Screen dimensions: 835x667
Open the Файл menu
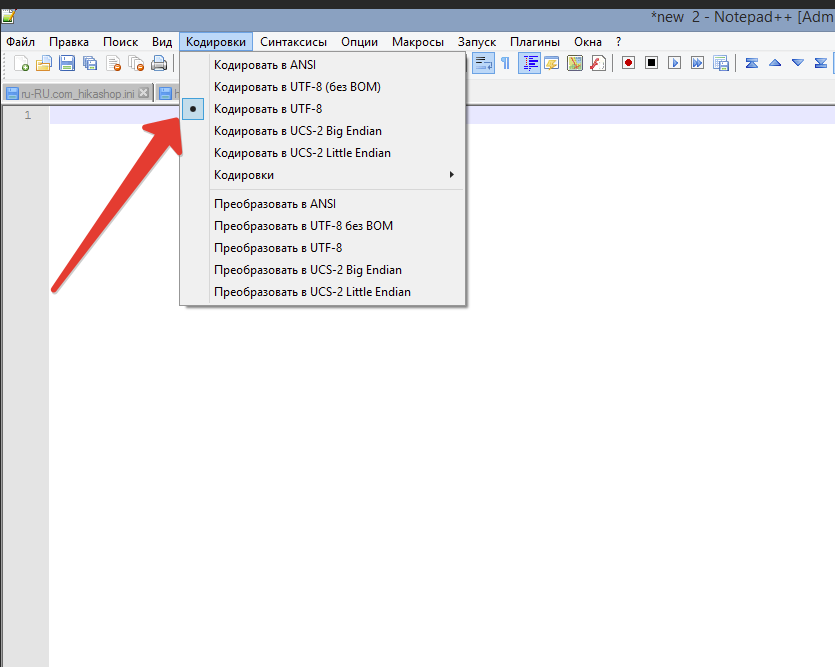click(20, 42)
